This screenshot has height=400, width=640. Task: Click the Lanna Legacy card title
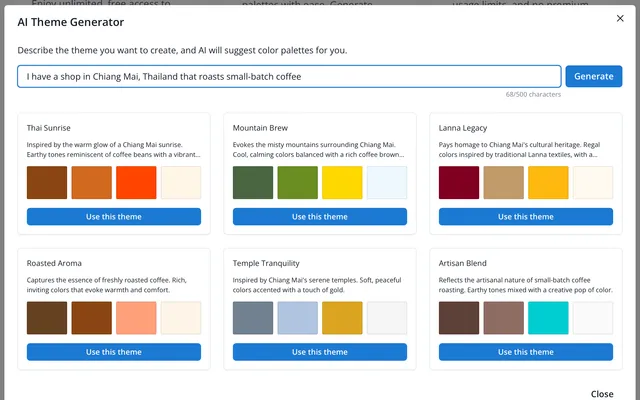[463, 128]
